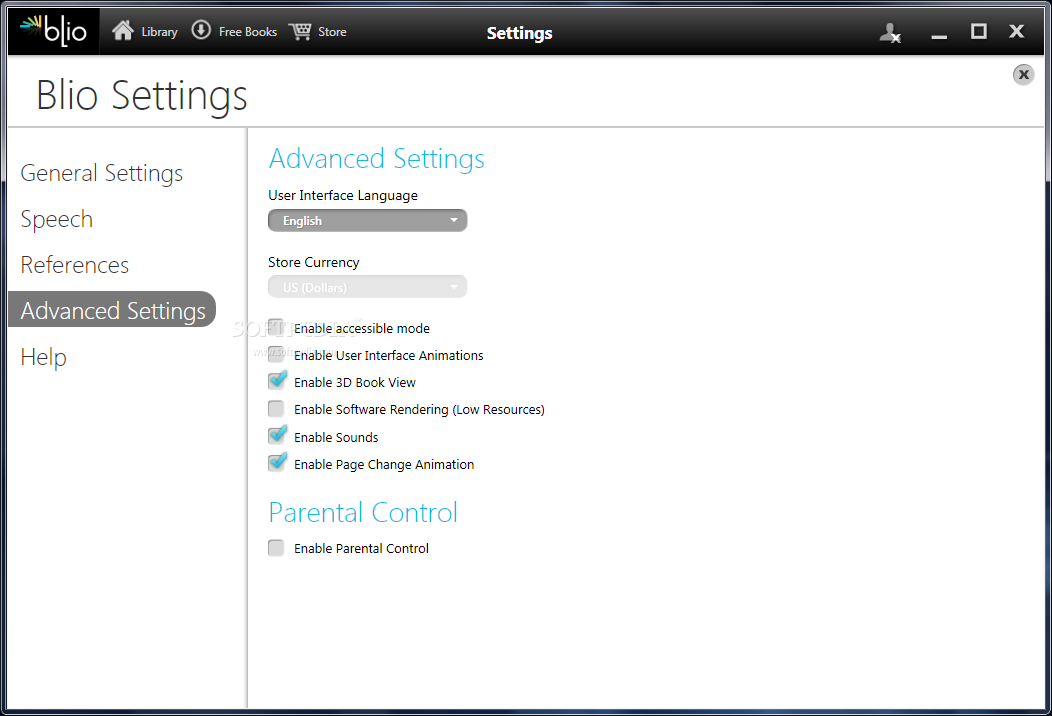Open Free Books section
This screenshot has height=716, width=1052.
248,32
